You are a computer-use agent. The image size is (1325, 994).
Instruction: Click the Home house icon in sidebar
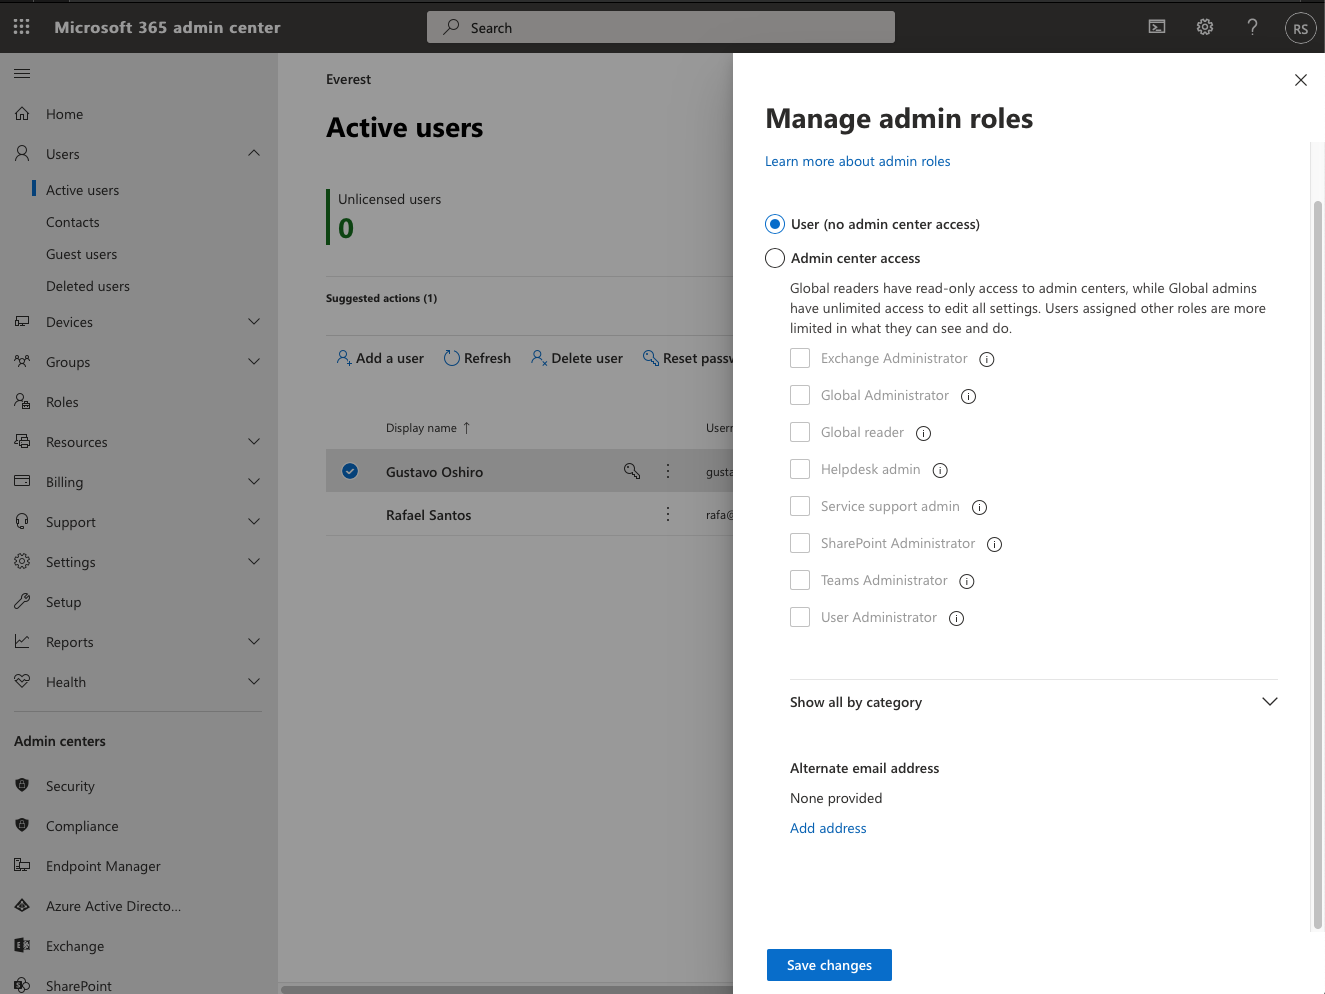coord(22,114)
